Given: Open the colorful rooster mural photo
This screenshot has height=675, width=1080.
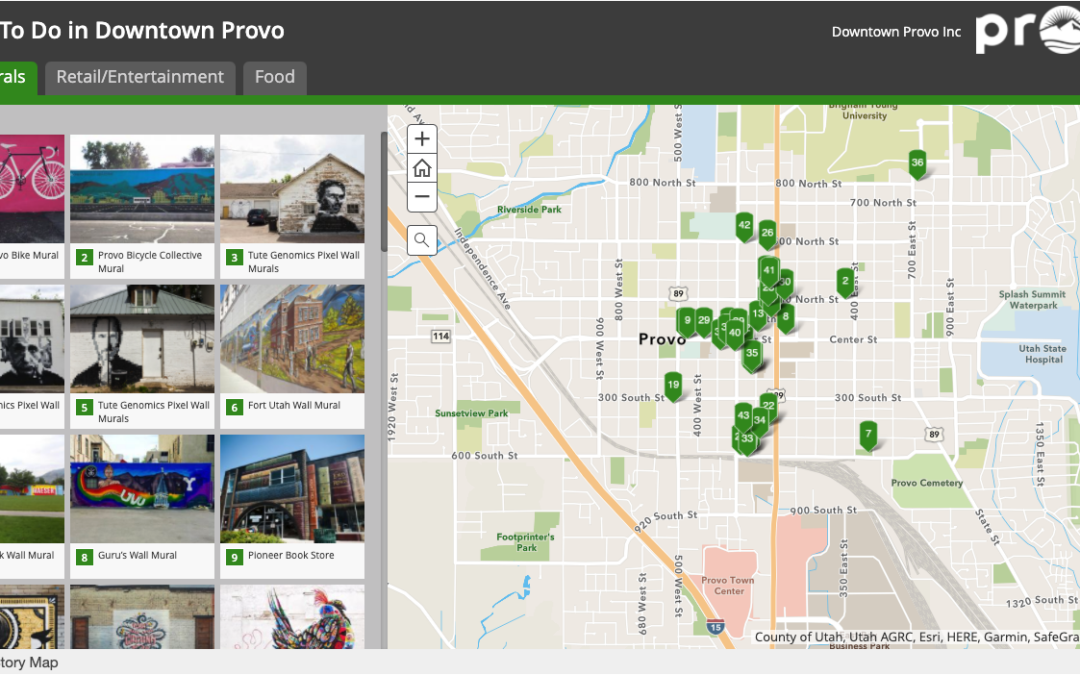Looking at the screenshot, I should pyautogui.click(x=292, y=617).
